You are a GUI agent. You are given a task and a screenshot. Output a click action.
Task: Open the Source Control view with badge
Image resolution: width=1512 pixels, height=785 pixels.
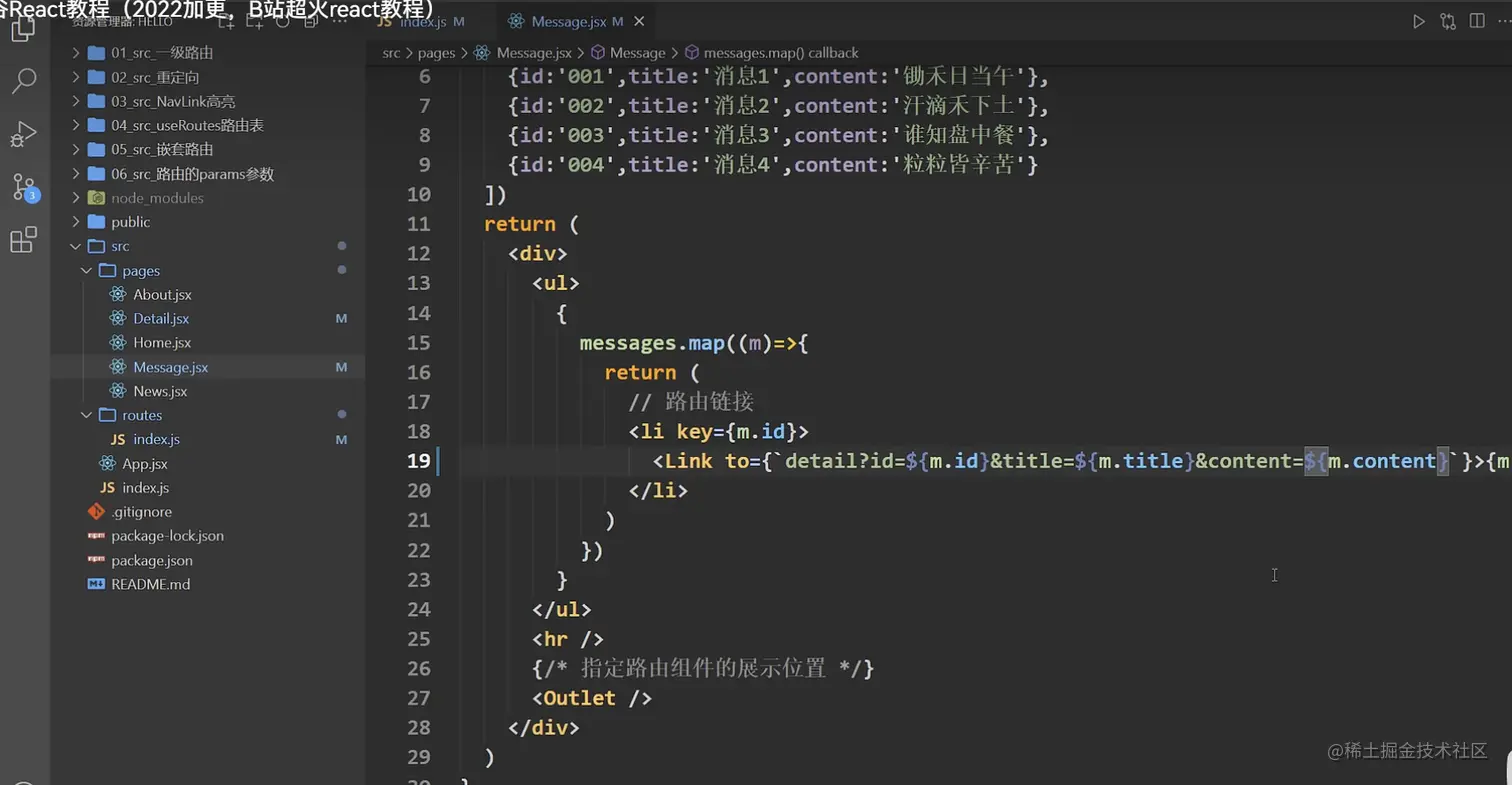pos(24,187)
